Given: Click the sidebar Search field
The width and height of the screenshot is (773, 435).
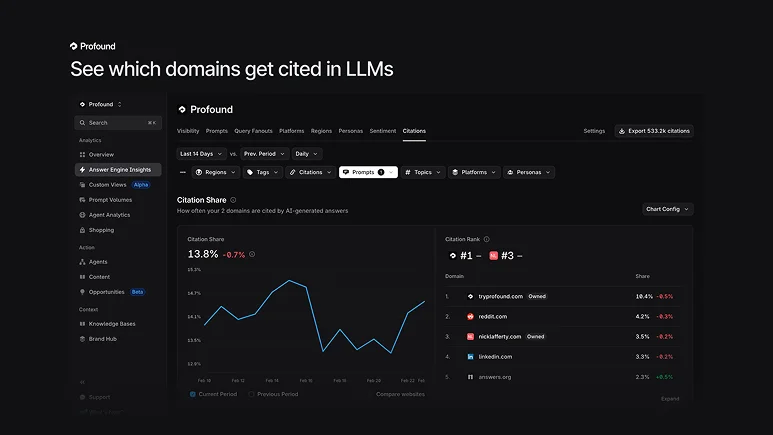Looking at the screenshot, I should coord(118,123).
